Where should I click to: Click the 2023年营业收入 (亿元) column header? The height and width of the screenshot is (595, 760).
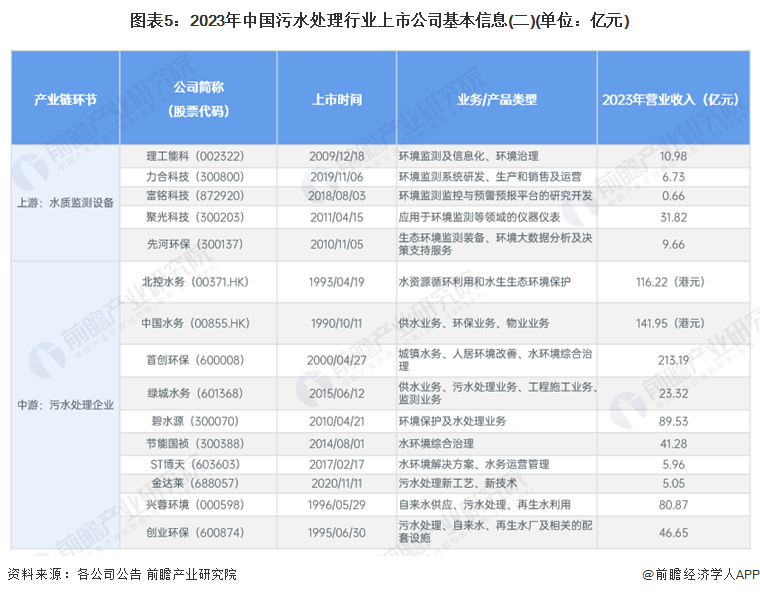point(673,100)
